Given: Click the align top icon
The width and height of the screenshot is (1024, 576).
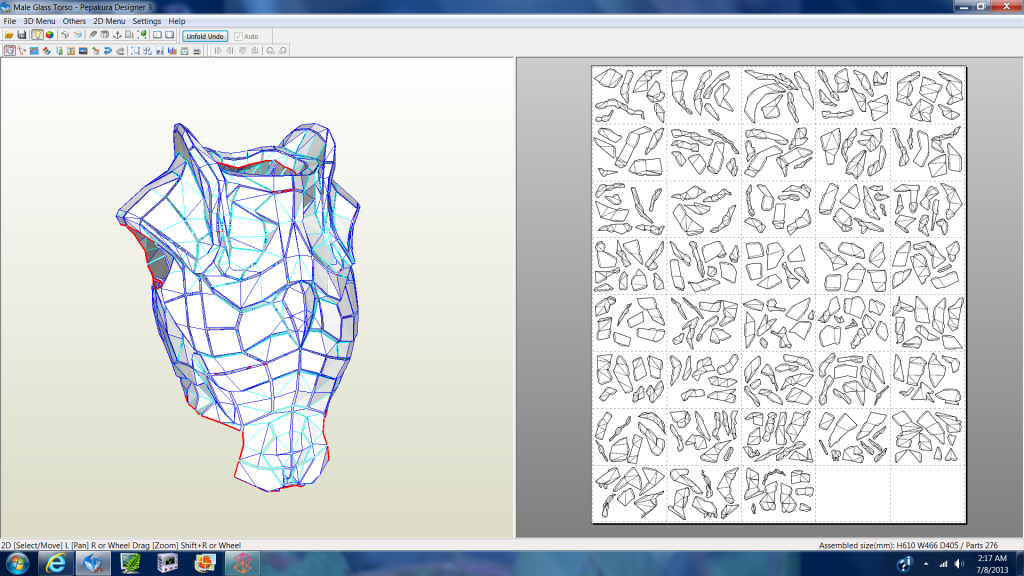Looking at the screenshot, I should tap(242, 50).
